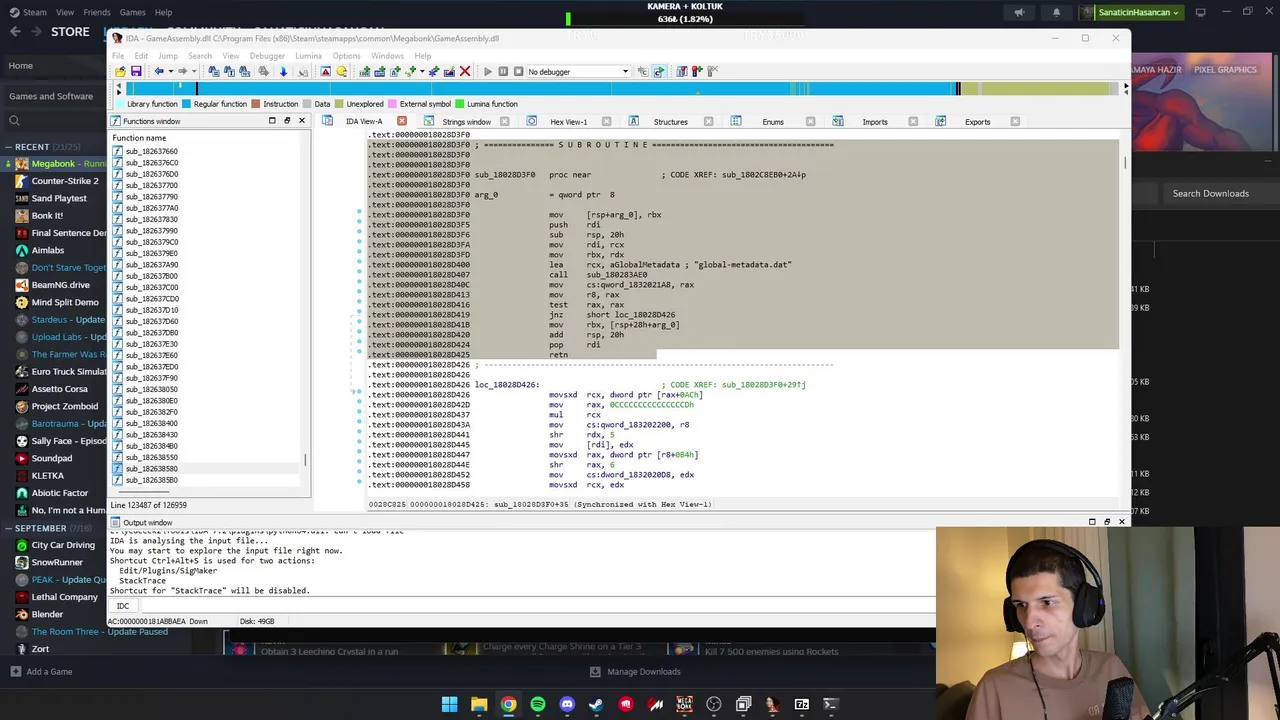Image resolution: width=1280 pixels, height=720 pixels.
Task: Click the blue down arrow search icon
Action: pos(283,71)
